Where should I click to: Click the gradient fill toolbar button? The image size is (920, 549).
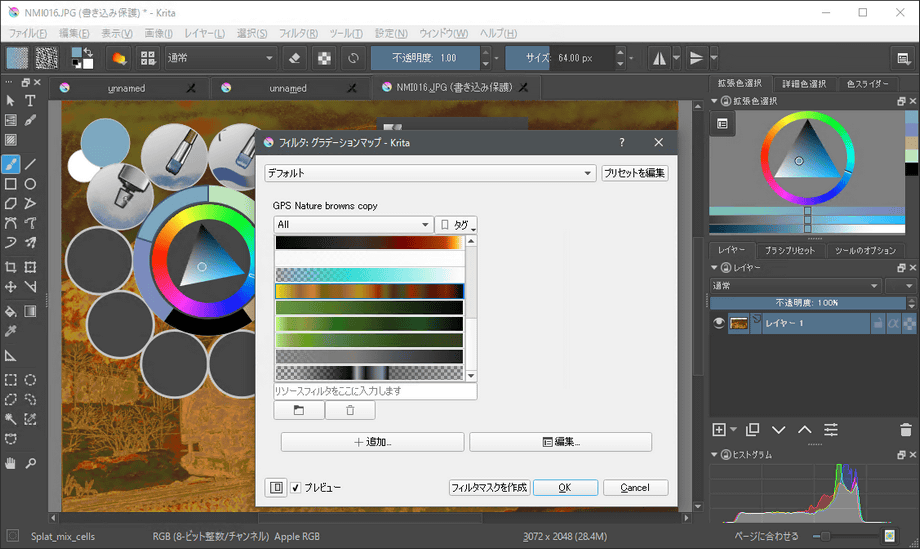click(17, 58)
